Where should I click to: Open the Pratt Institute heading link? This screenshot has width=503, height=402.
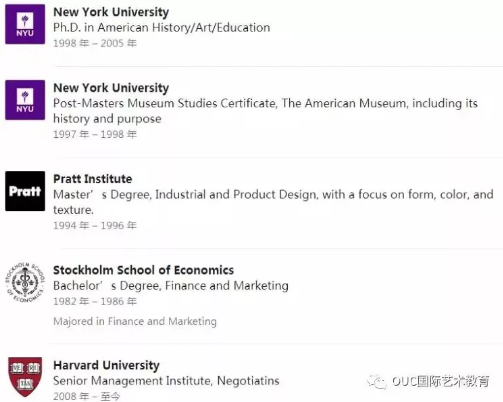click(93, 179)
